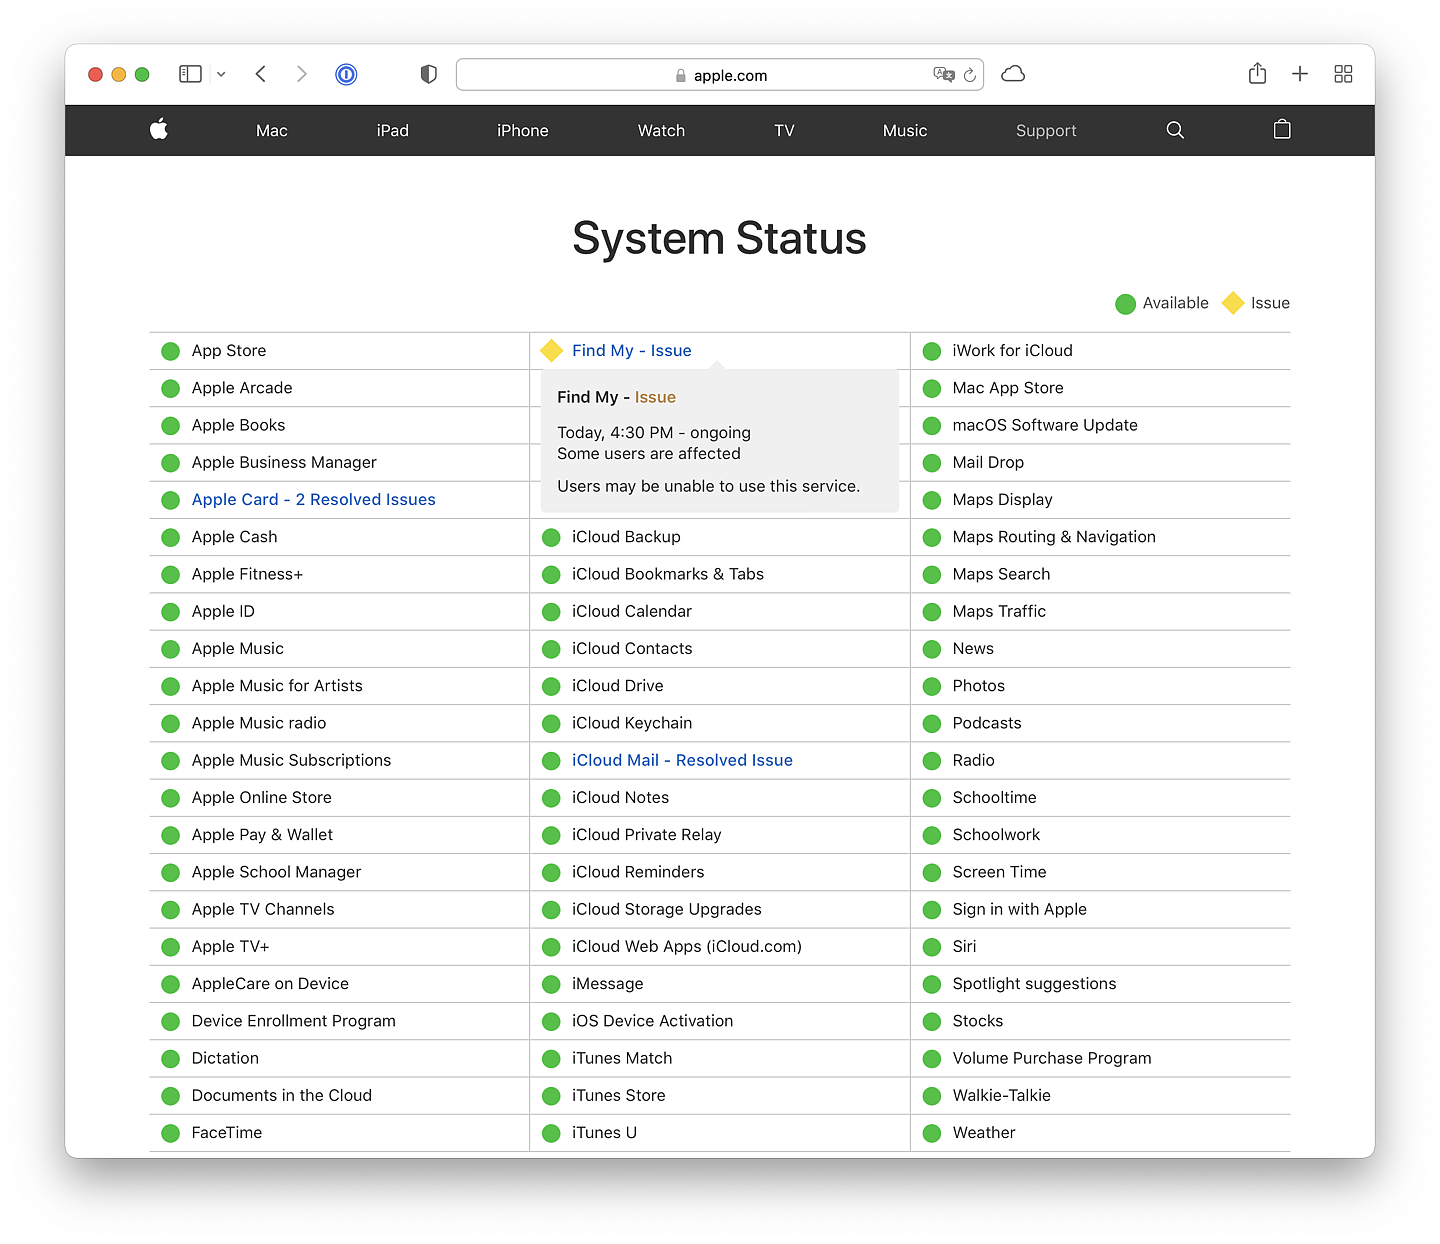
Task: Open the Mac menu item
Action: 272,131
